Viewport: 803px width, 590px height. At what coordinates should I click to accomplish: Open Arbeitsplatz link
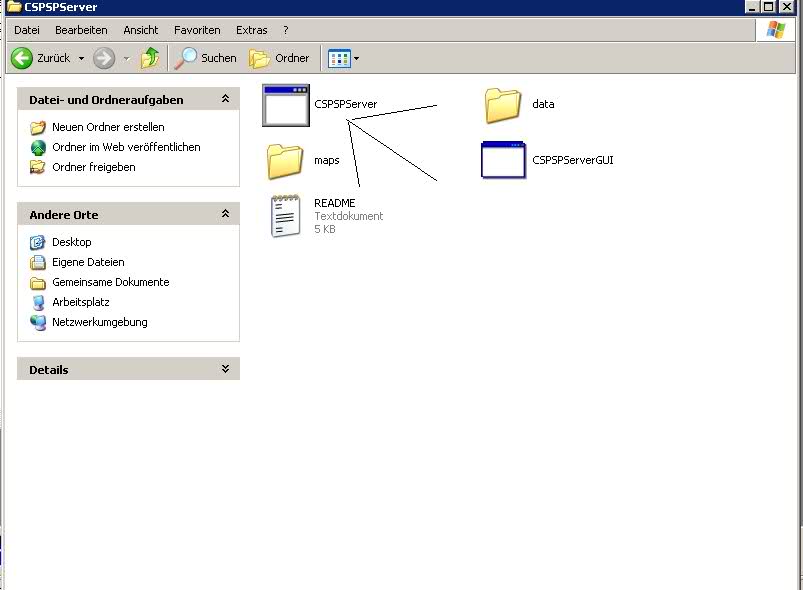[81, 302]
